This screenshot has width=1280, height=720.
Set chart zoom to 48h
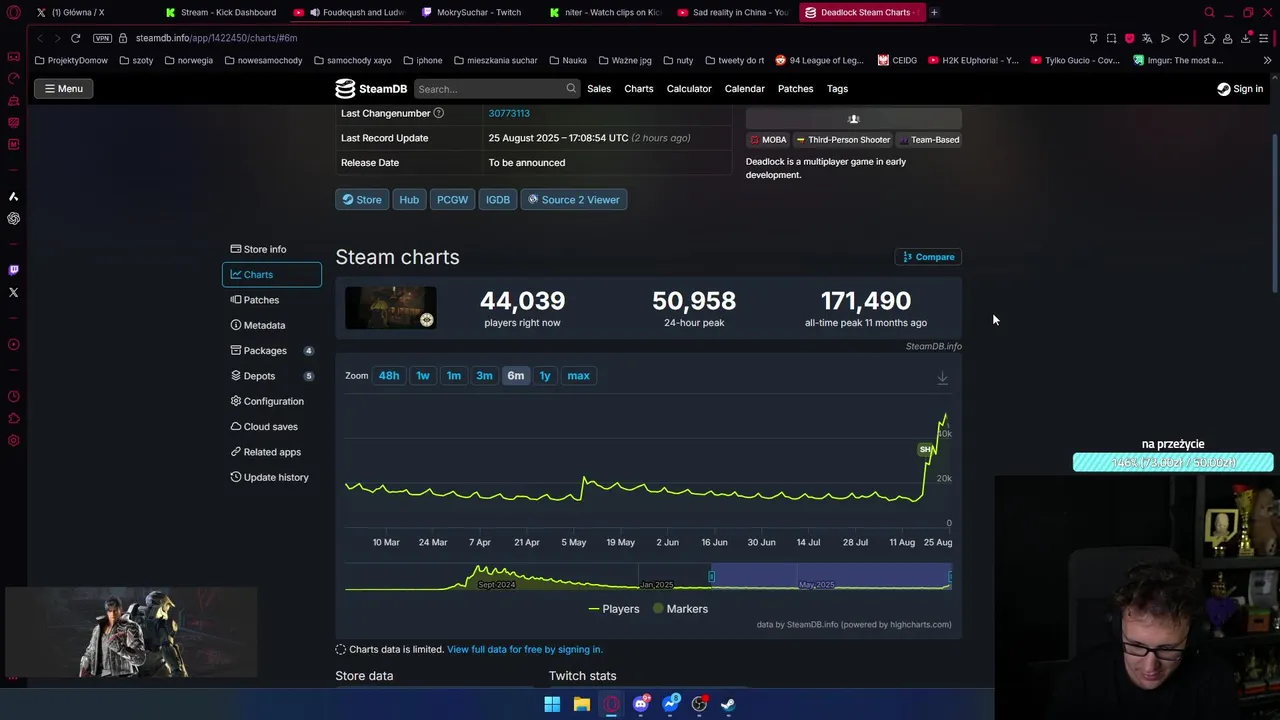tap(389, 376)
